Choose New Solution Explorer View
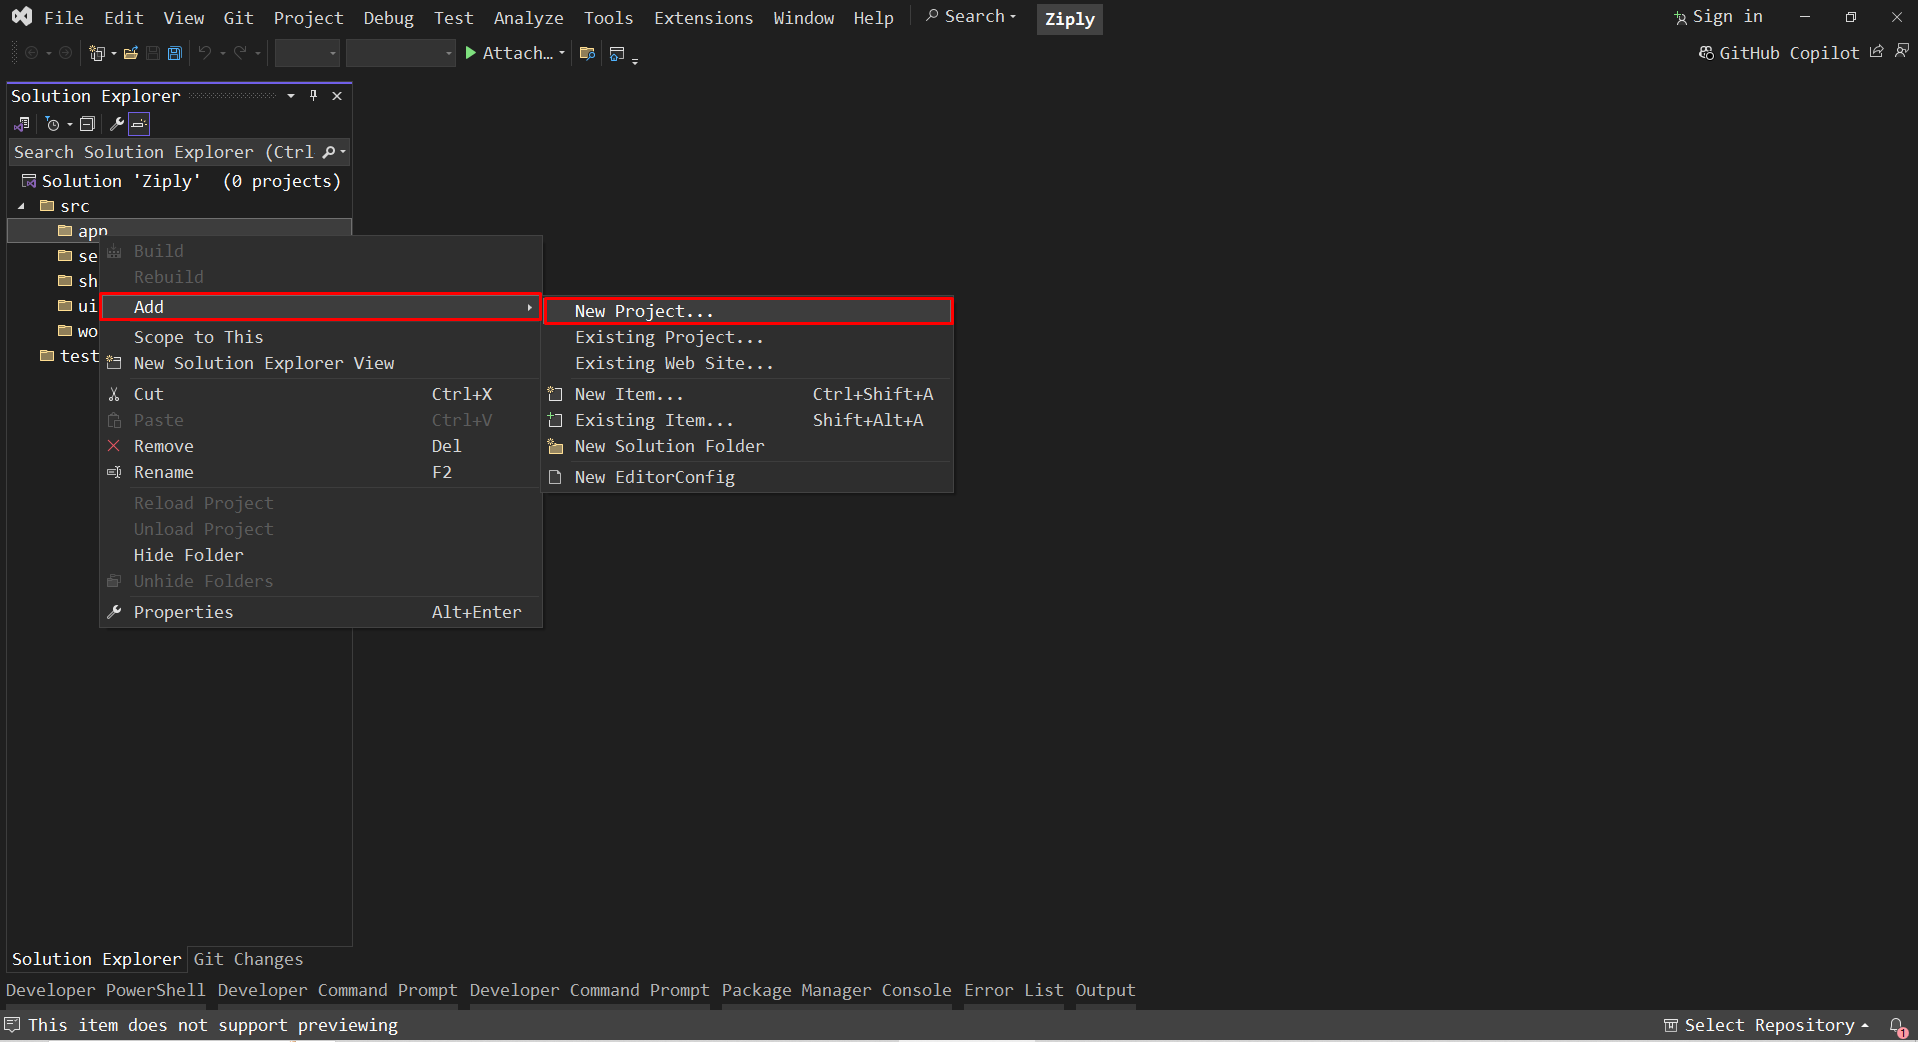 pos(321,363)
